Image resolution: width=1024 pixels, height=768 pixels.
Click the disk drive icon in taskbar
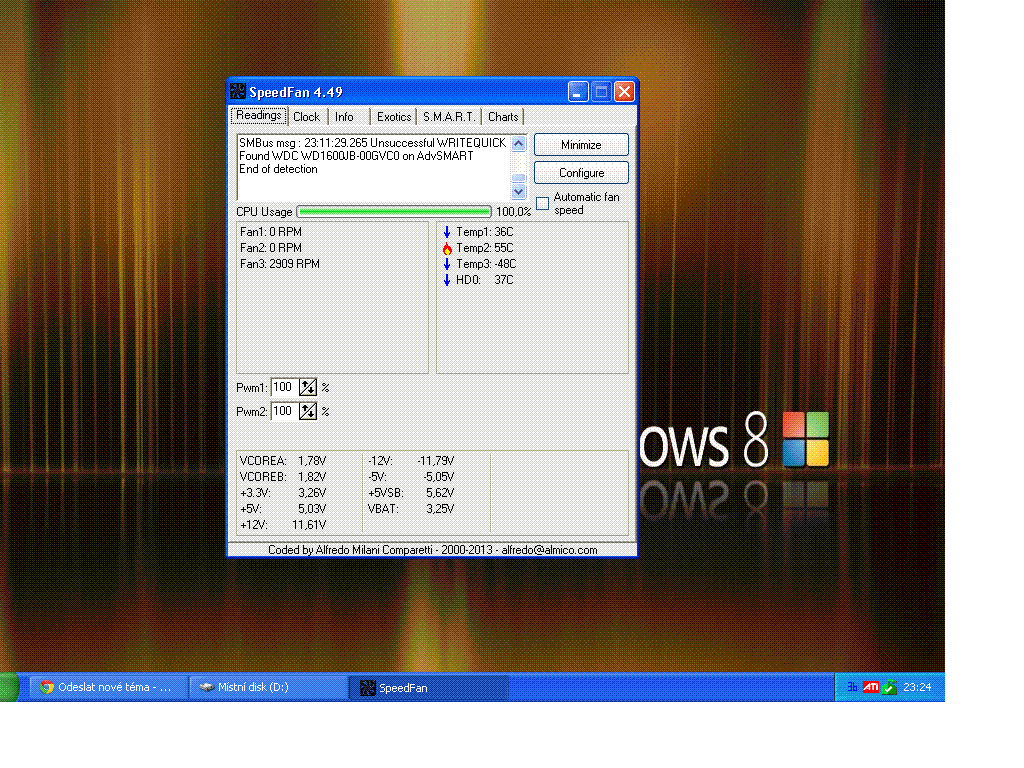click(x=206, y=687)
